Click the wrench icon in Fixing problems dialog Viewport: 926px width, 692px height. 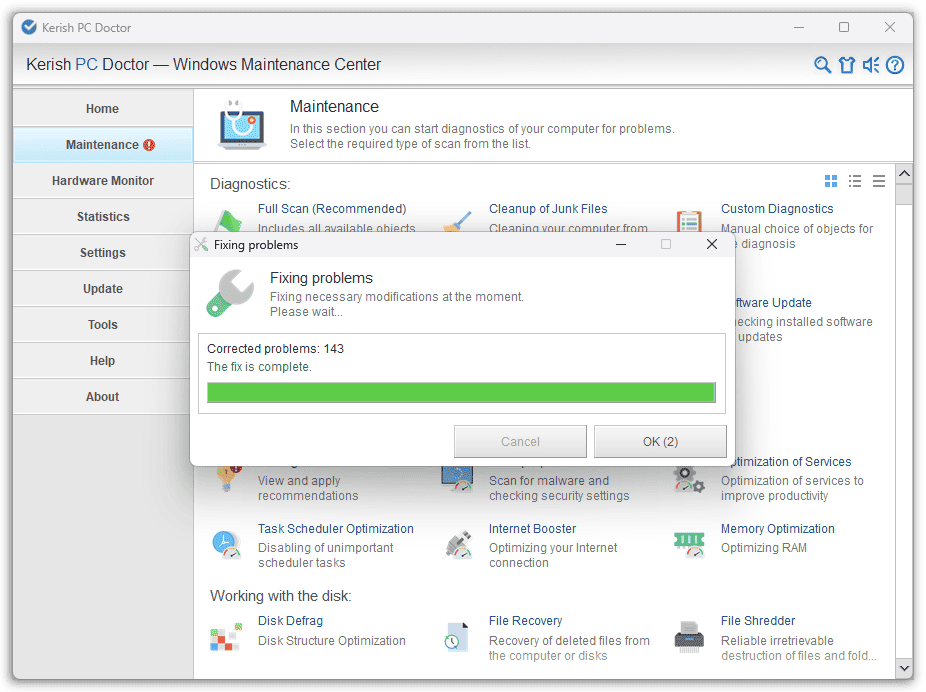(230, 293)
